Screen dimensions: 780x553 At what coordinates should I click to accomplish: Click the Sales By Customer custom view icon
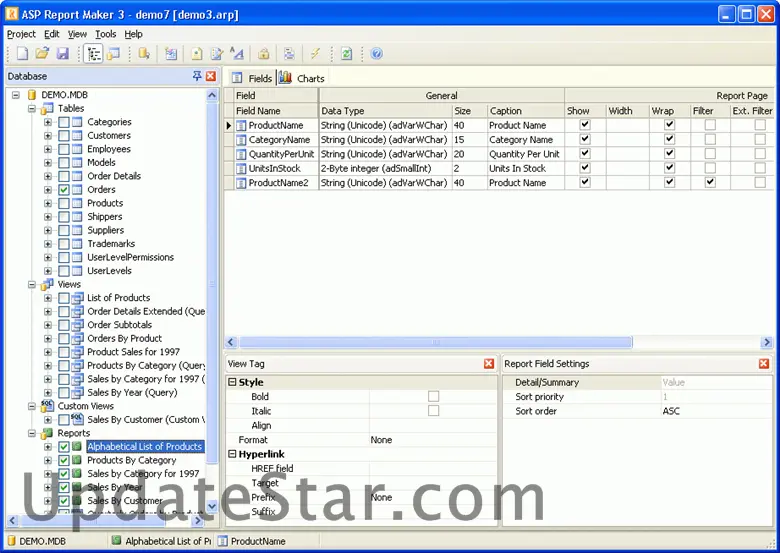pos(77,419)
